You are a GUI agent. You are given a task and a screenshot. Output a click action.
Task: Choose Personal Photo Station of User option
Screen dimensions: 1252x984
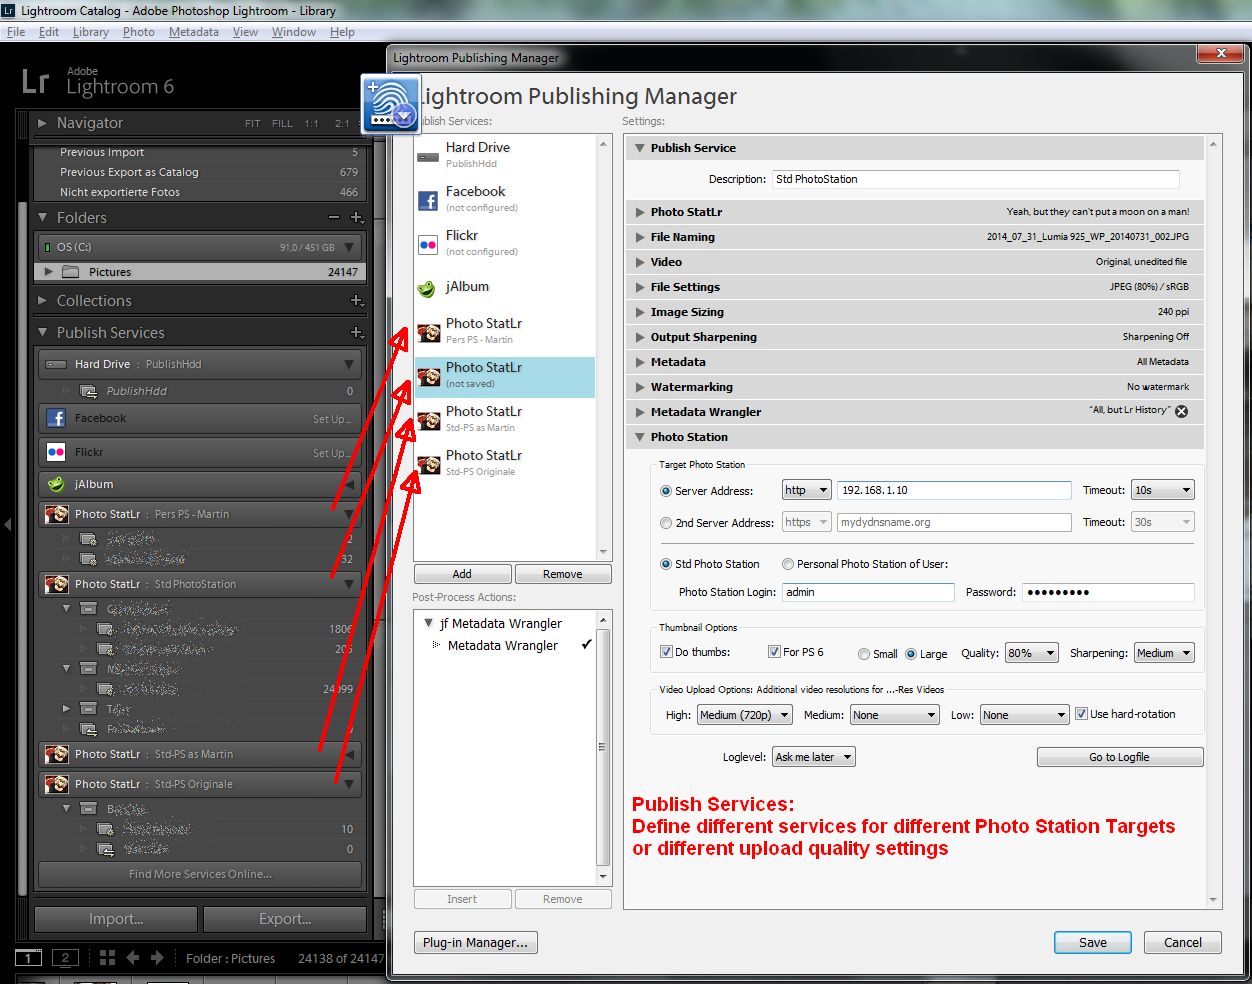pos(788,564)
